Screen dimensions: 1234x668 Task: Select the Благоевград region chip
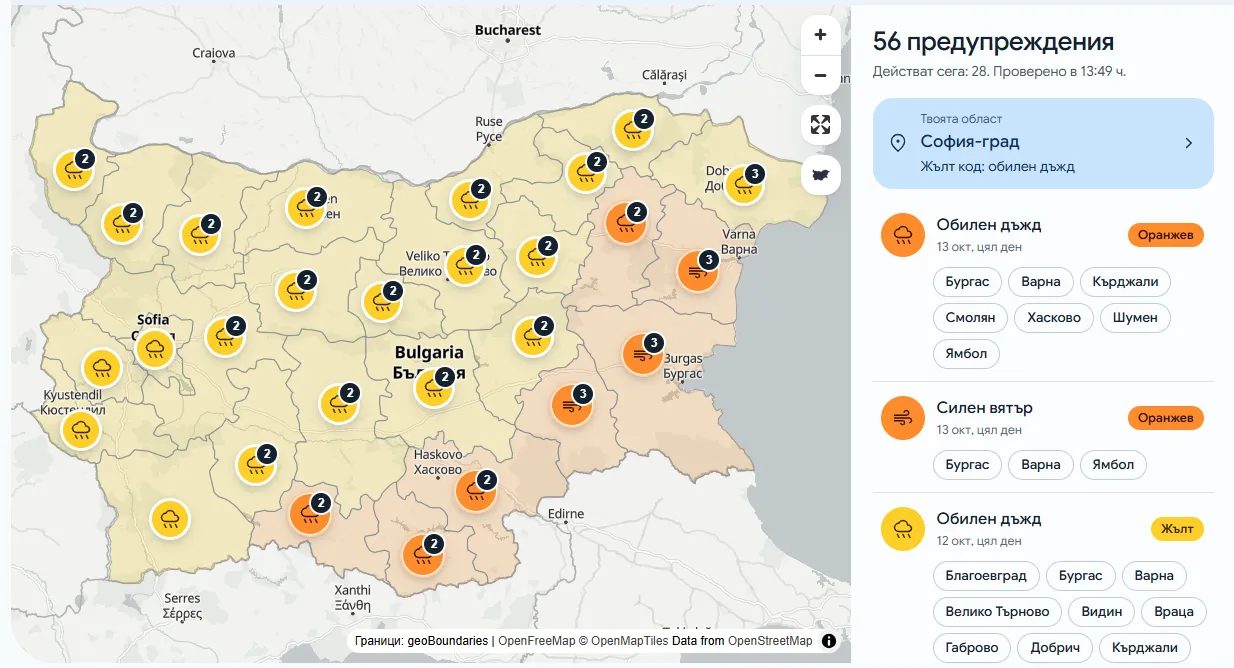click(x=986, y=576)
